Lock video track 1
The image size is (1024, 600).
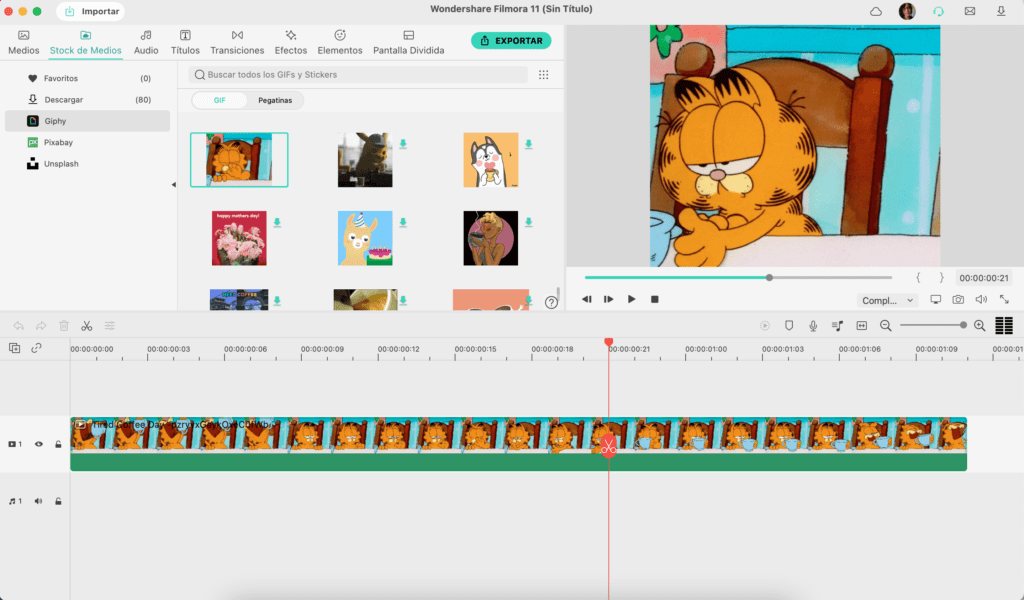coord(58,444)
